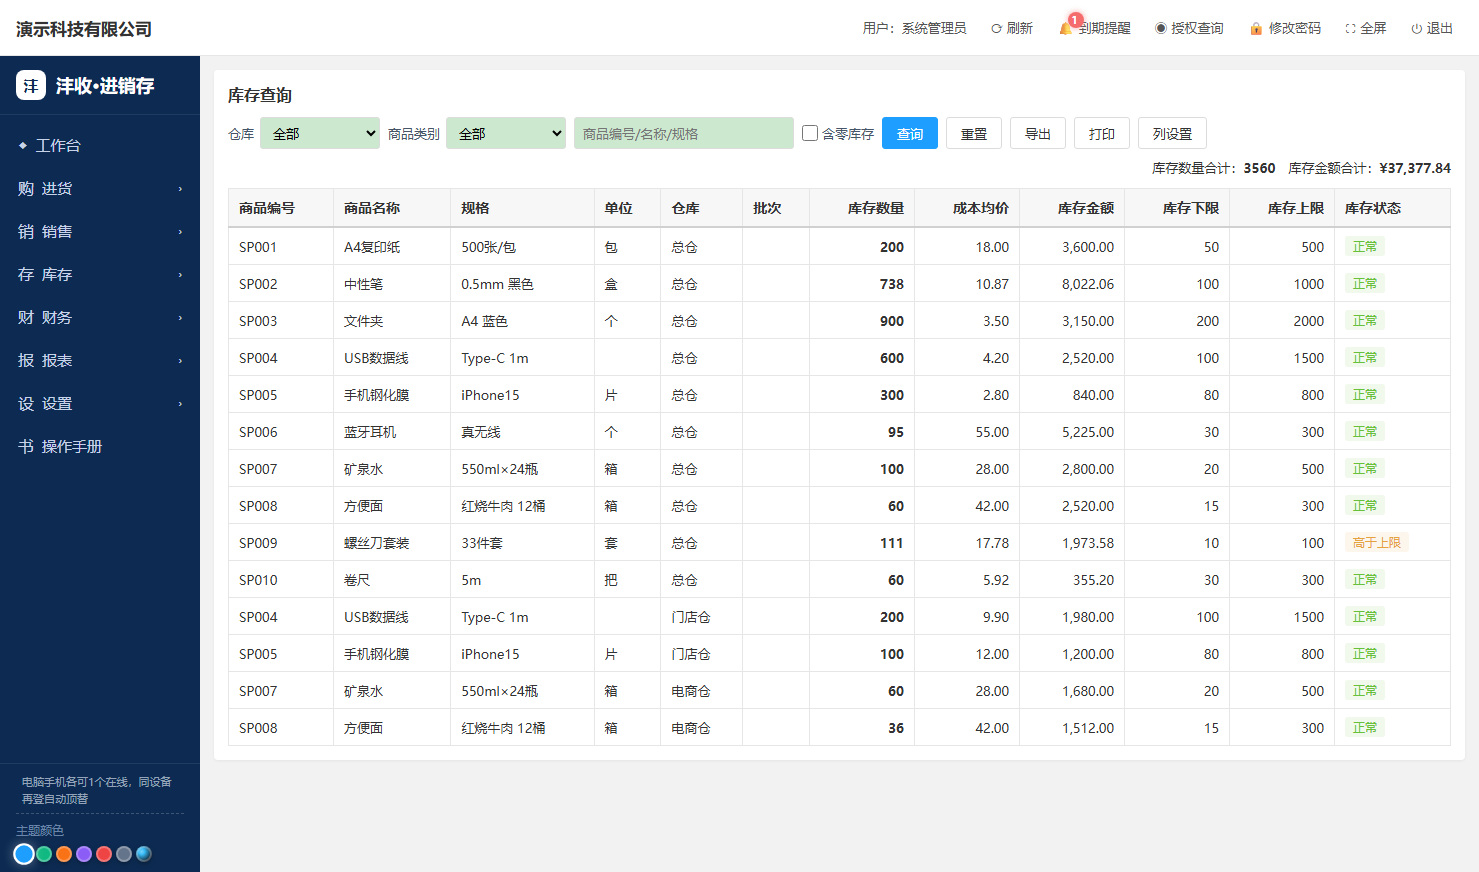Click the 退出 power icon to log out
Image resolution: width=1479 pixels, height=872 pixels.
point(1416,29)
